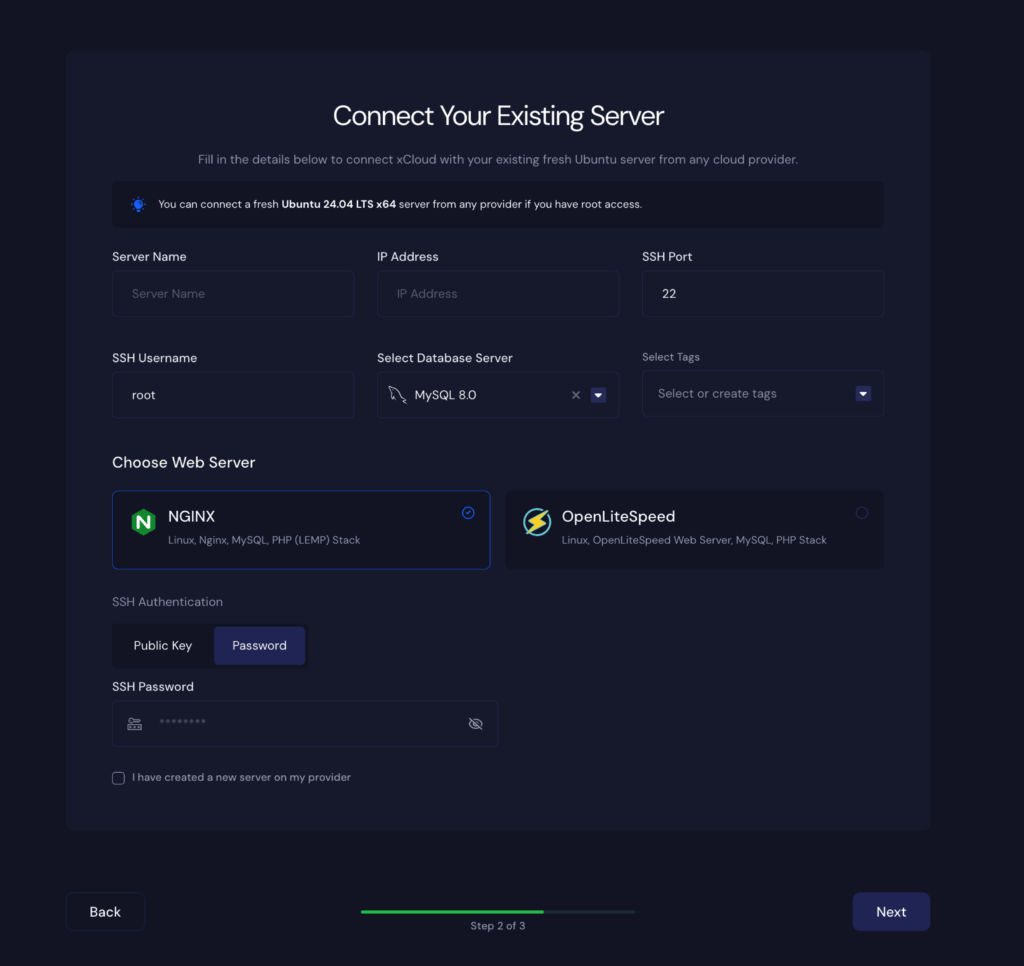Check 'I have created a new server' box
Image resolution: width=1024 pixels, height=966 pixels.
point(119,778)
